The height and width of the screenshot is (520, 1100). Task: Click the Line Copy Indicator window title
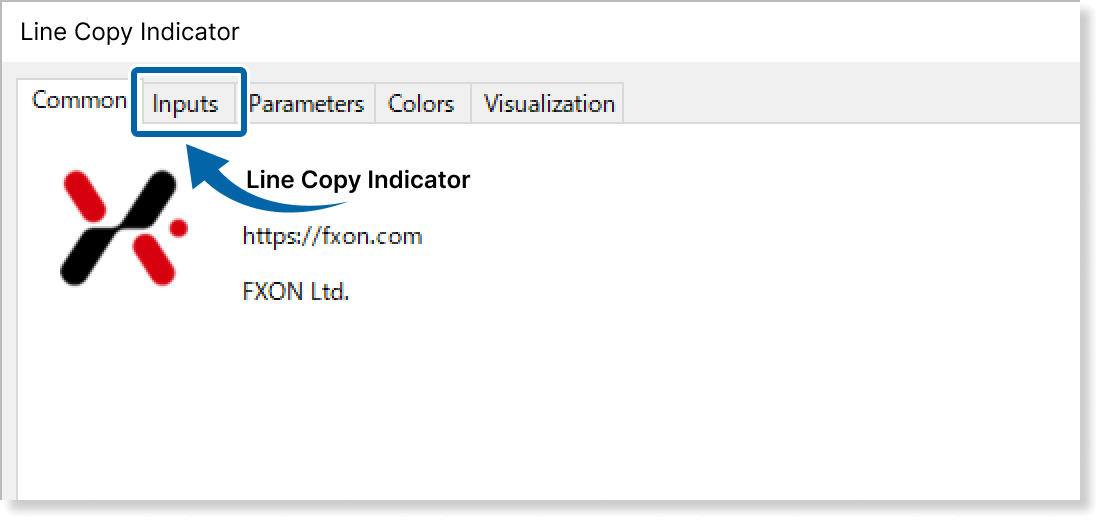(130, 32)
